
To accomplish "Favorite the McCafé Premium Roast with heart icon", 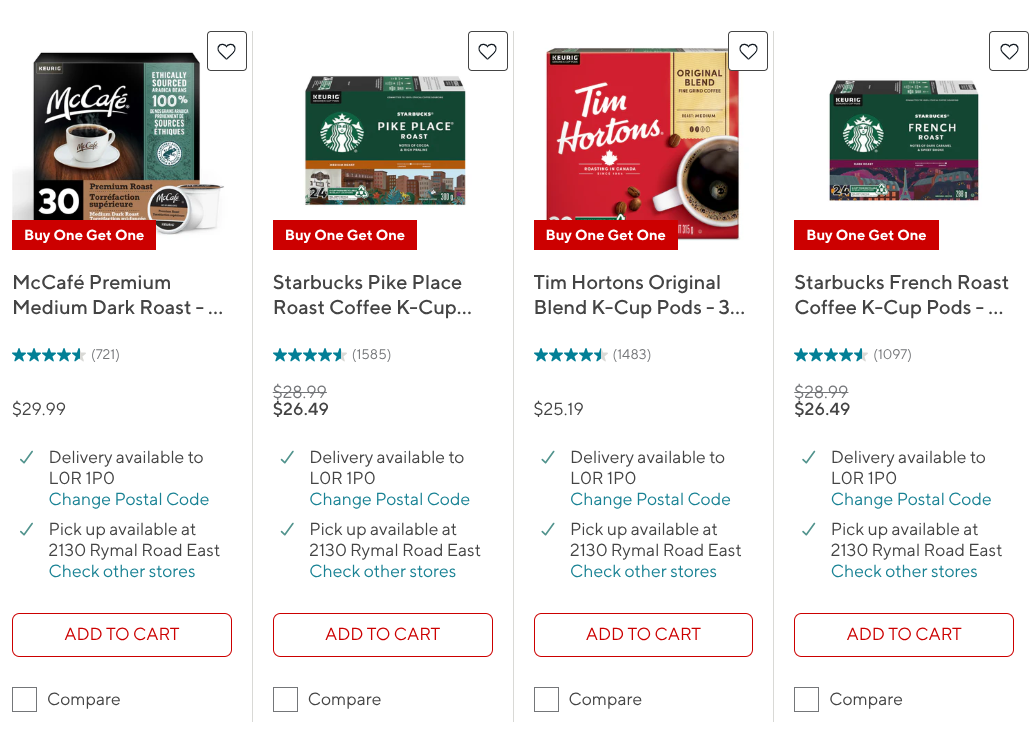I will click(x=227, y=51).
